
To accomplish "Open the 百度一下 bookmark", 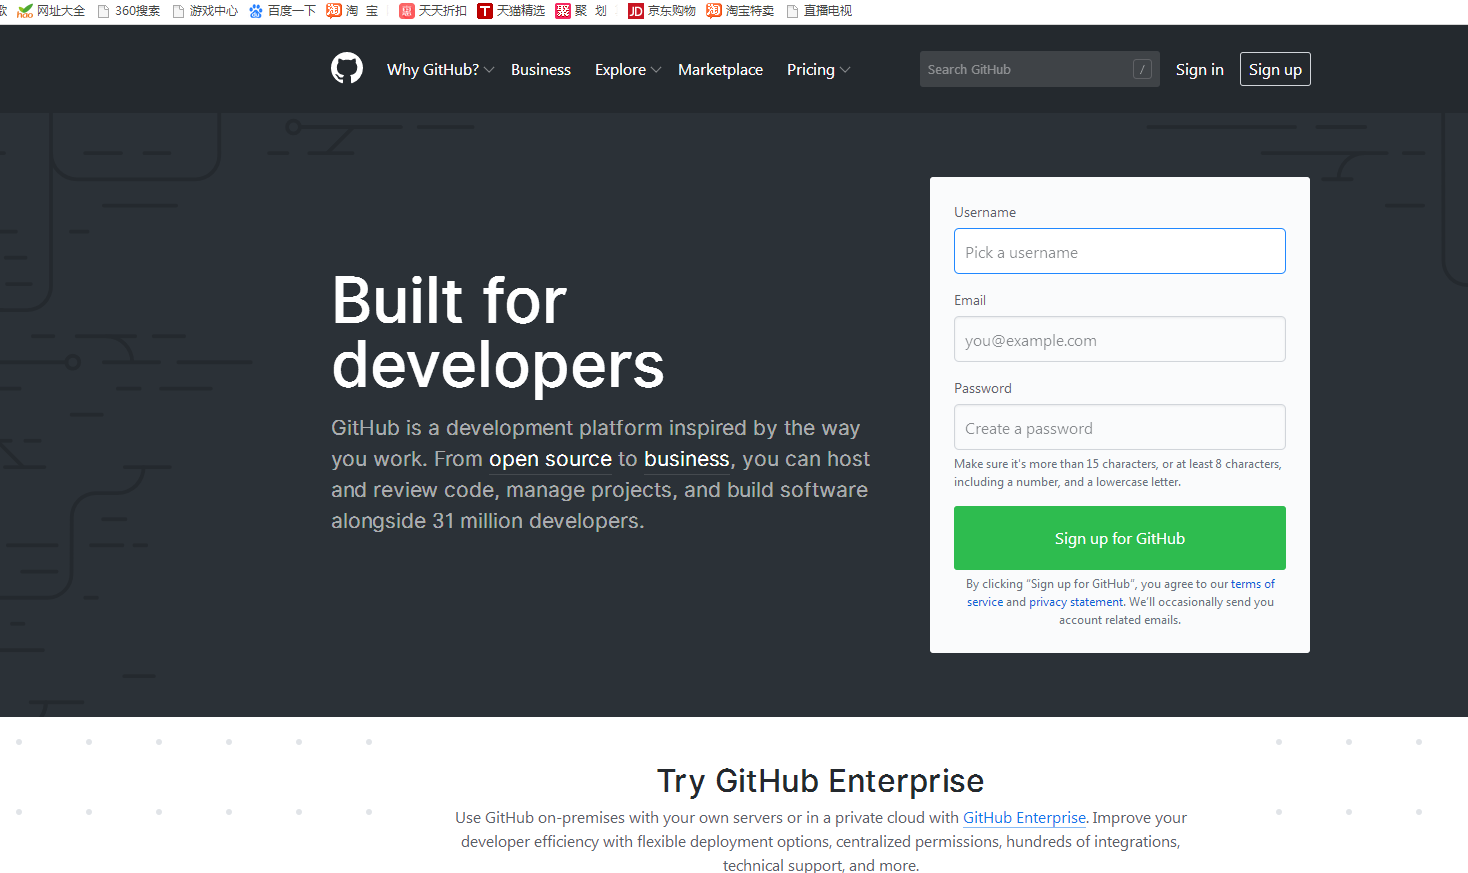I will coord(282,11).
